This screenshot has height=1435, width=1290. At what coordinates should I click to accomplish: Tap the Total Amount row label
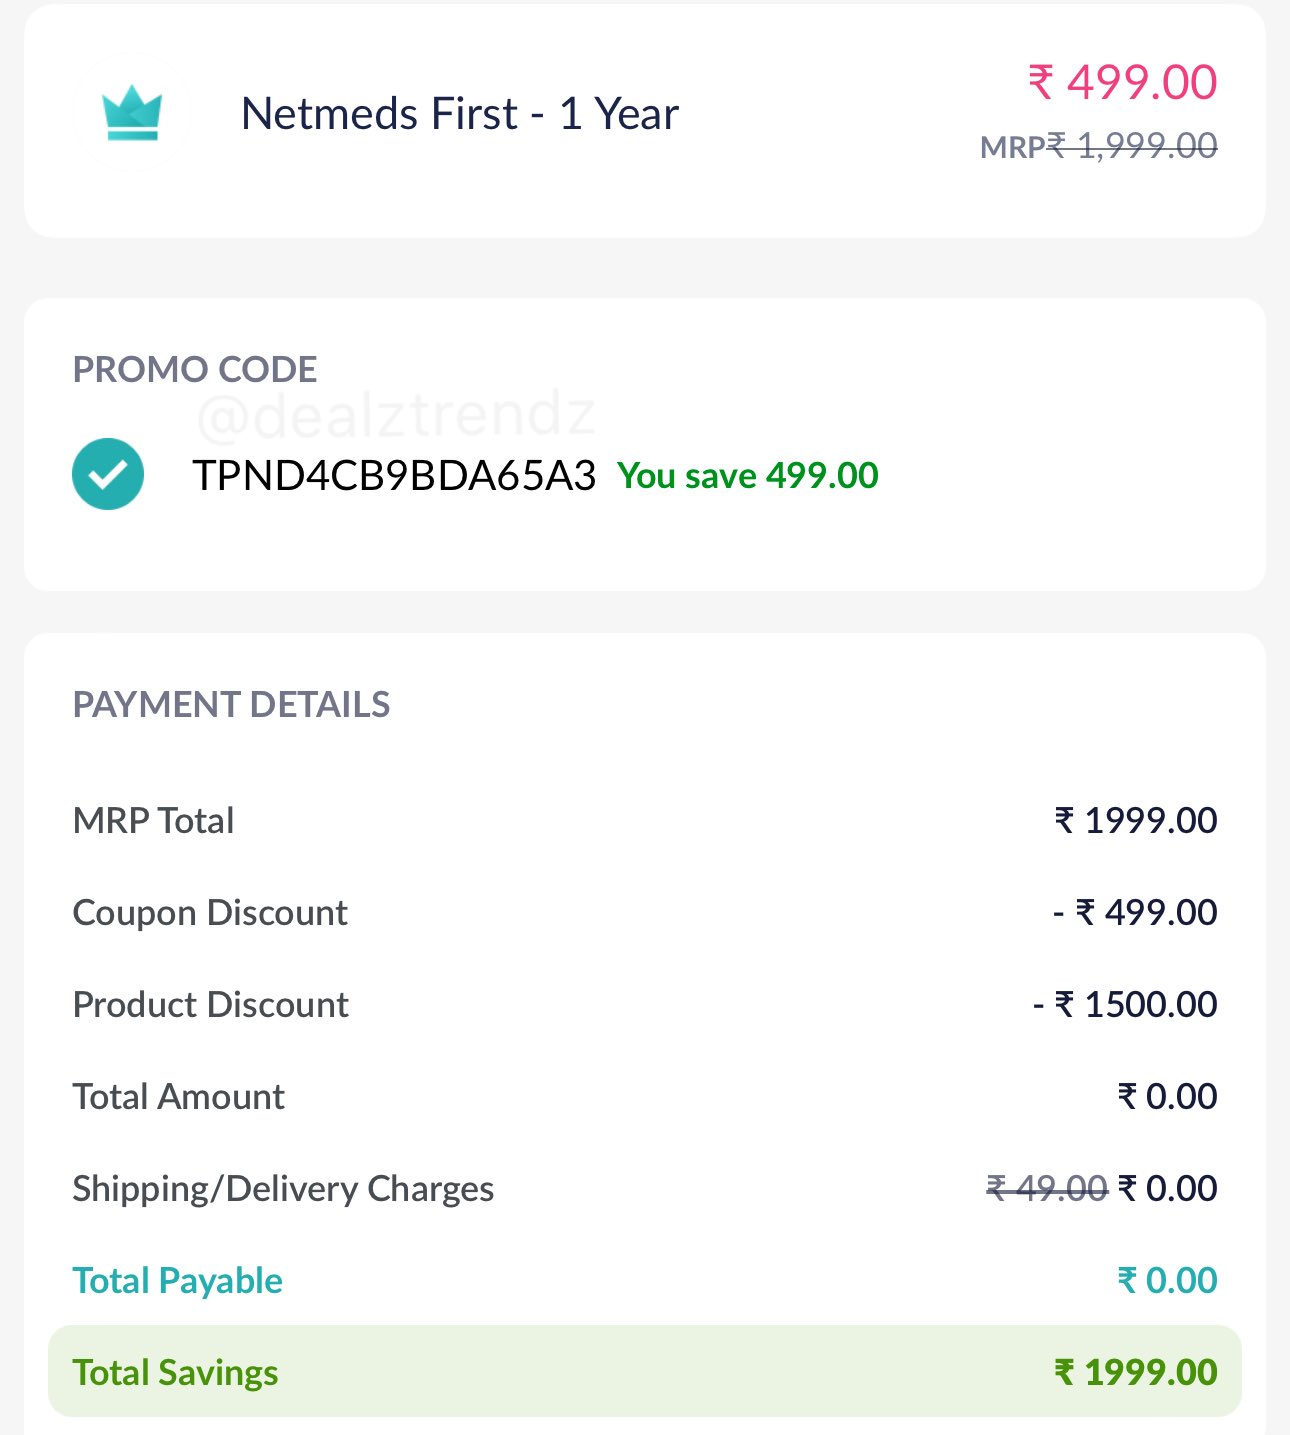[x=179, y=1097]
